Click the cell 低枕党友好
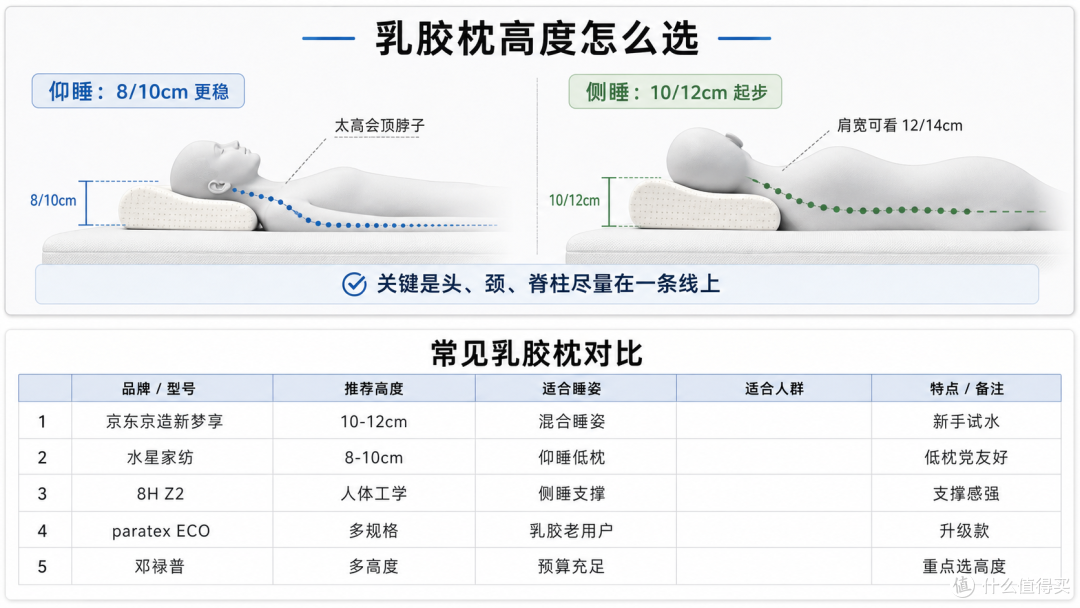1080x608 pixels. (966, 457)
